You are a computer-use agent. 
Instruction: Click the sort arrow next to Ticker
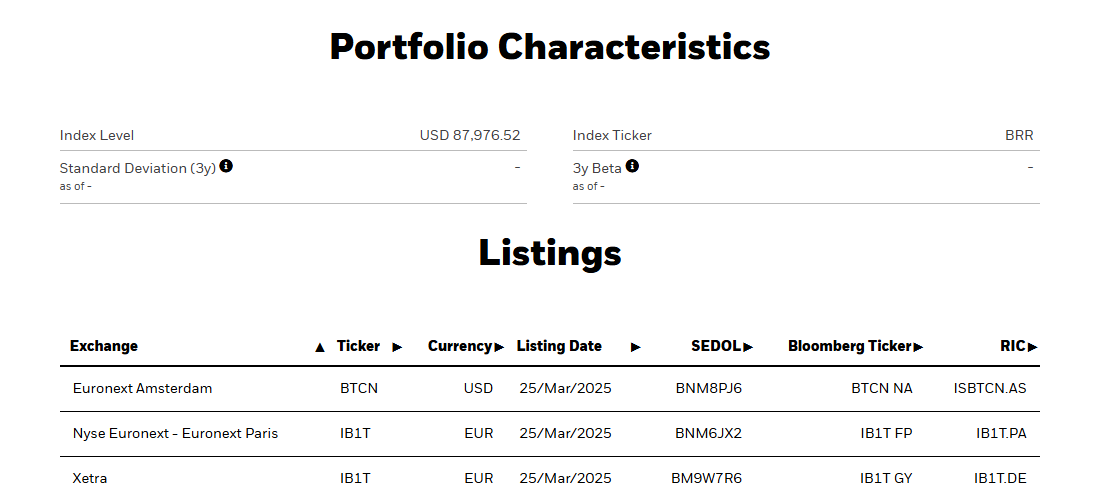tap(397, 347)
